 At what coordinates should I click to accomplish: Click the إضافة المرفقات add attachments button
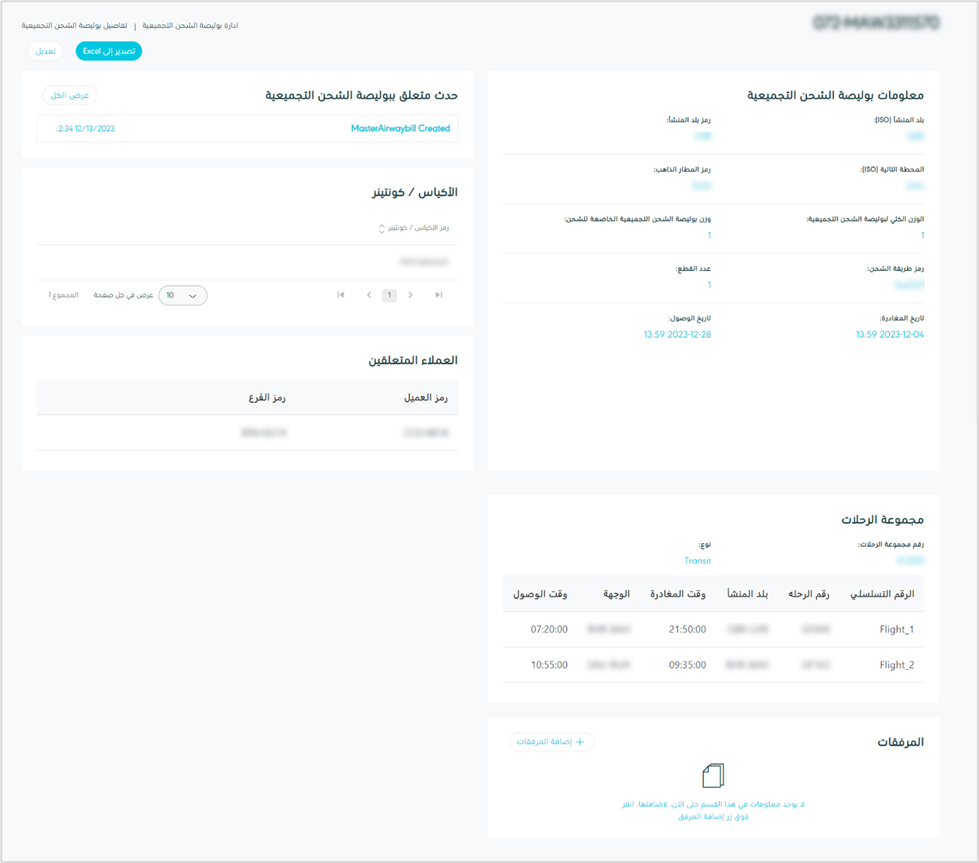pyautogui.click(x=552, y=742)
